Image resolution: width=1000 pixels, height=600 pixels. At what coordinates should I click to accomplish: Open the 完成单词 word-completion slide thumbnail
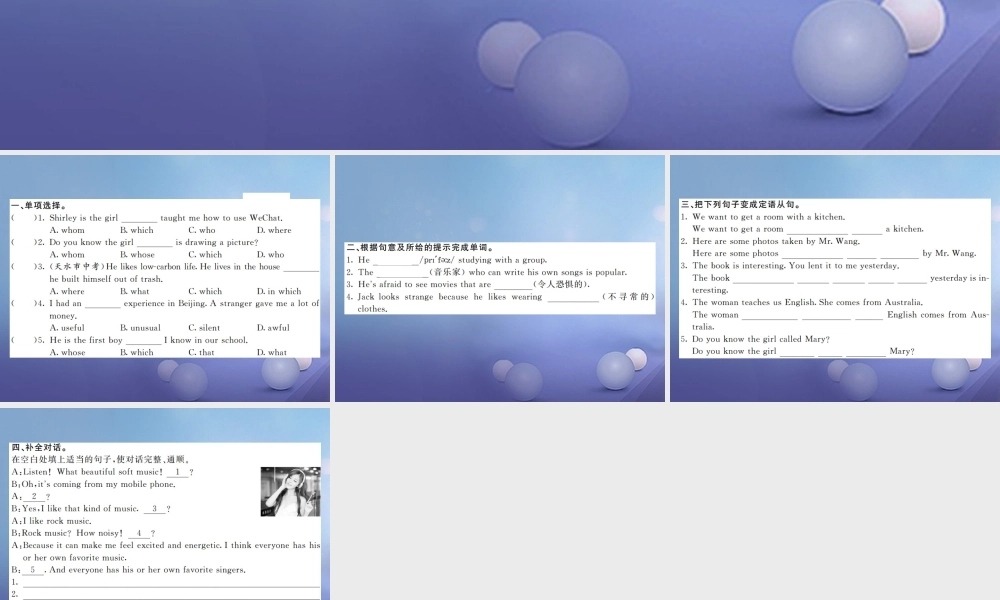pos(500,279)
